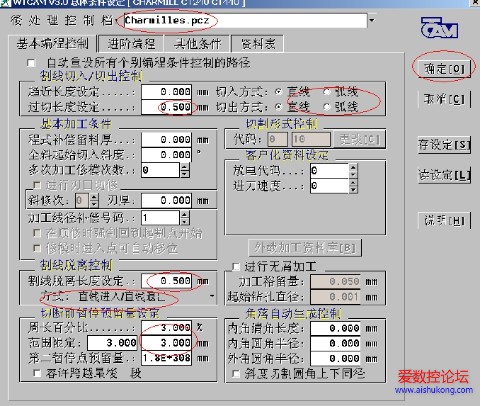
Task: Select 直线 for 切出方式
Action: 278,107
